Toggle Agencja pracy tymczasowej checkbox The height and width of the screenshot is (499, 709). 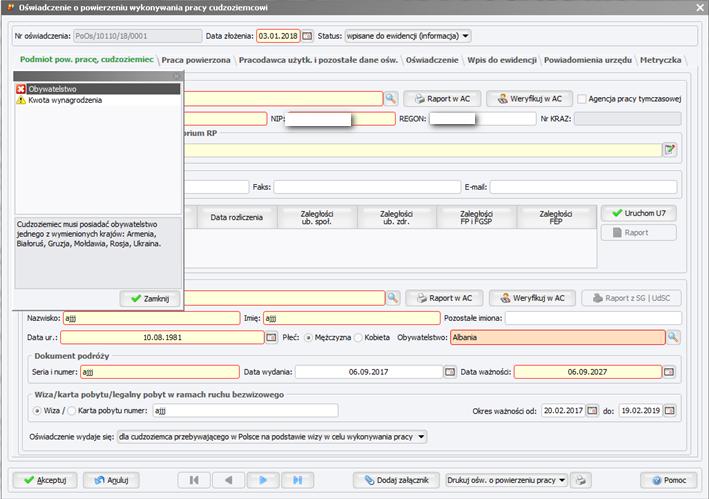point(582,99)
